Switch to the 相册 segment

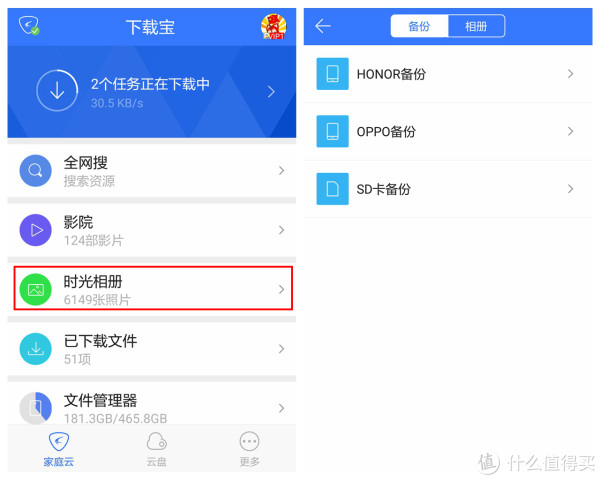[x=476, y=26]
